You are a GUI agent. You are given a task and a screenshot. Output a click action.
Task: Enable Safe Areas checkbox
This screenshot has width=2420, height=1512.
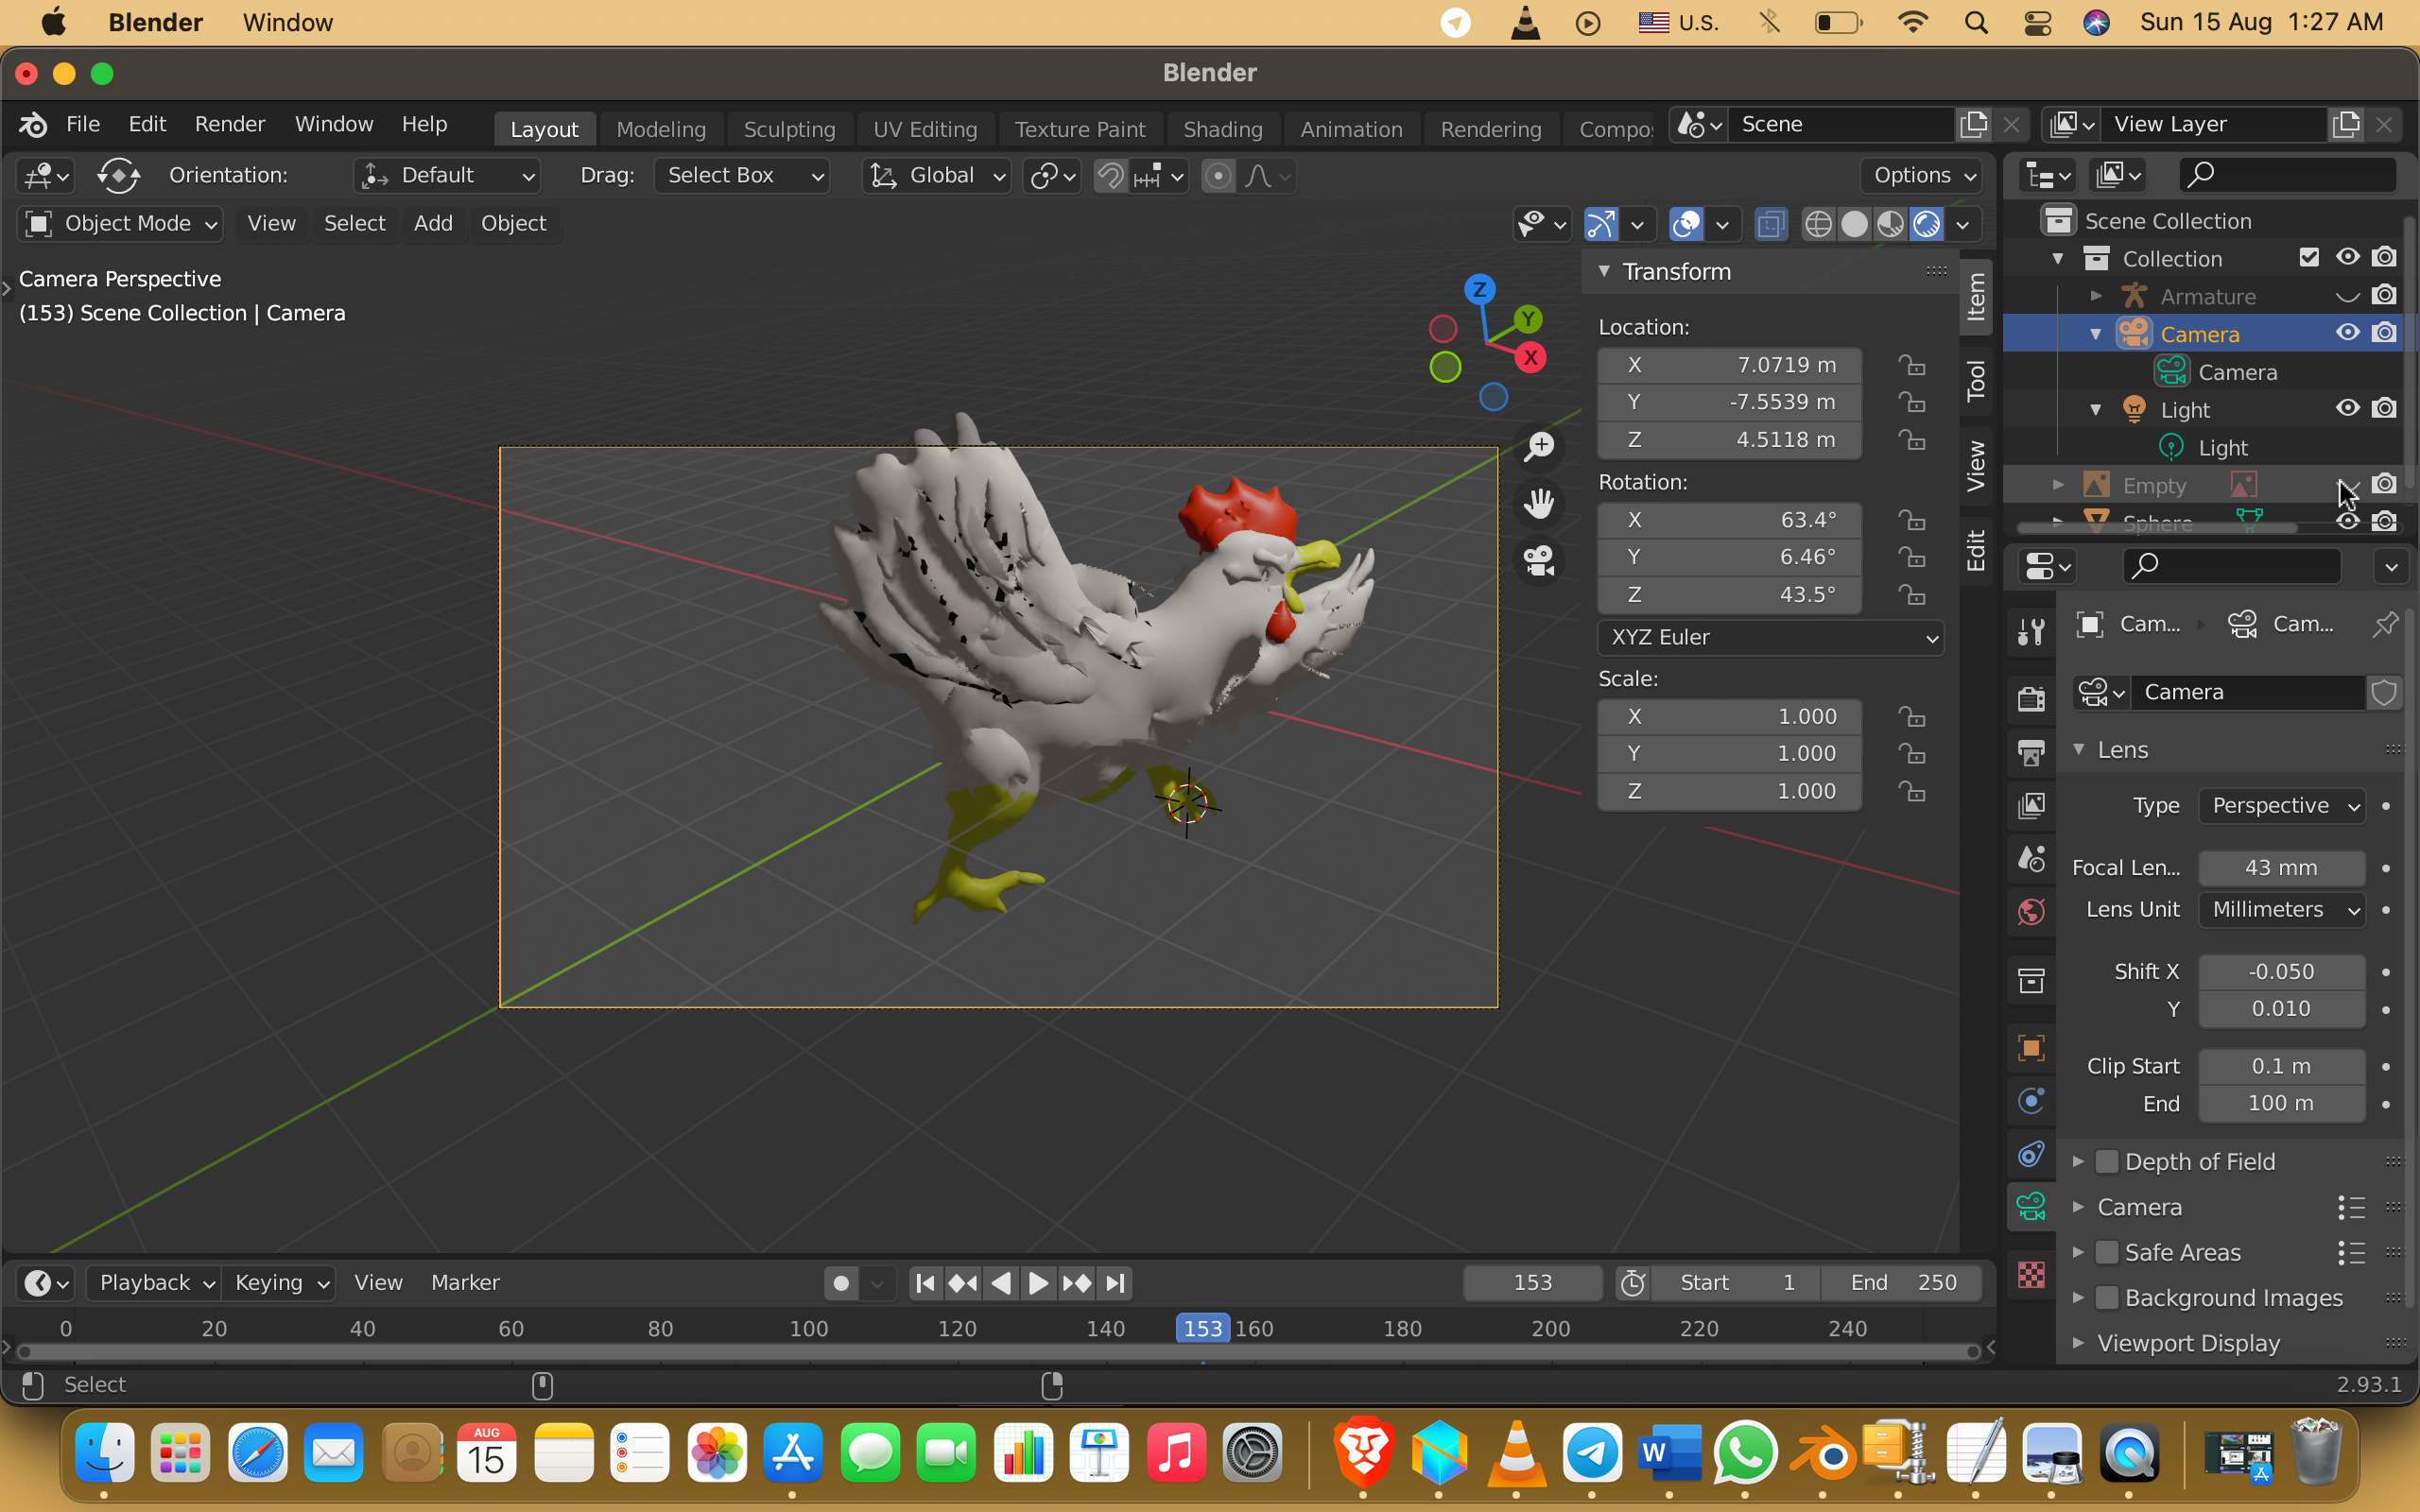(2107, 1252)
